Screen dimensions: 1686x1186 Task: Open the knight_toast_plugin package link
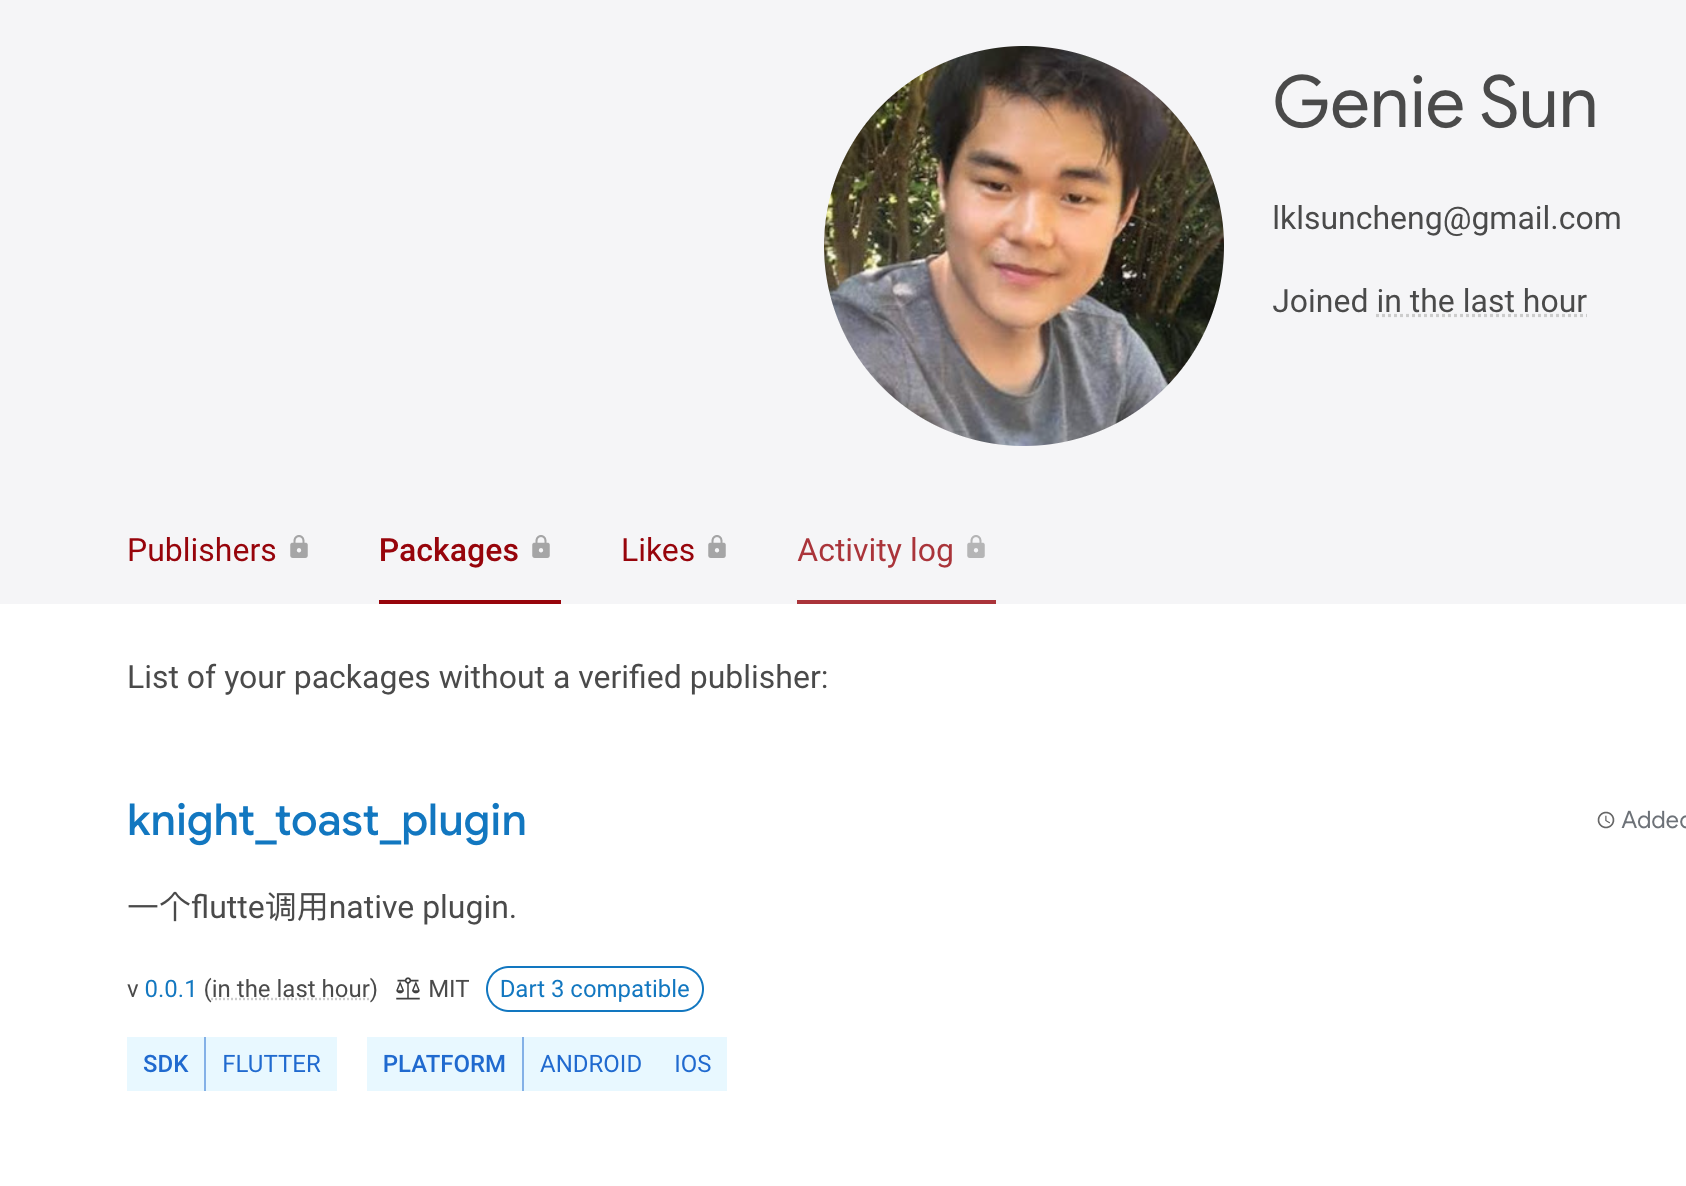coord(326,820)
